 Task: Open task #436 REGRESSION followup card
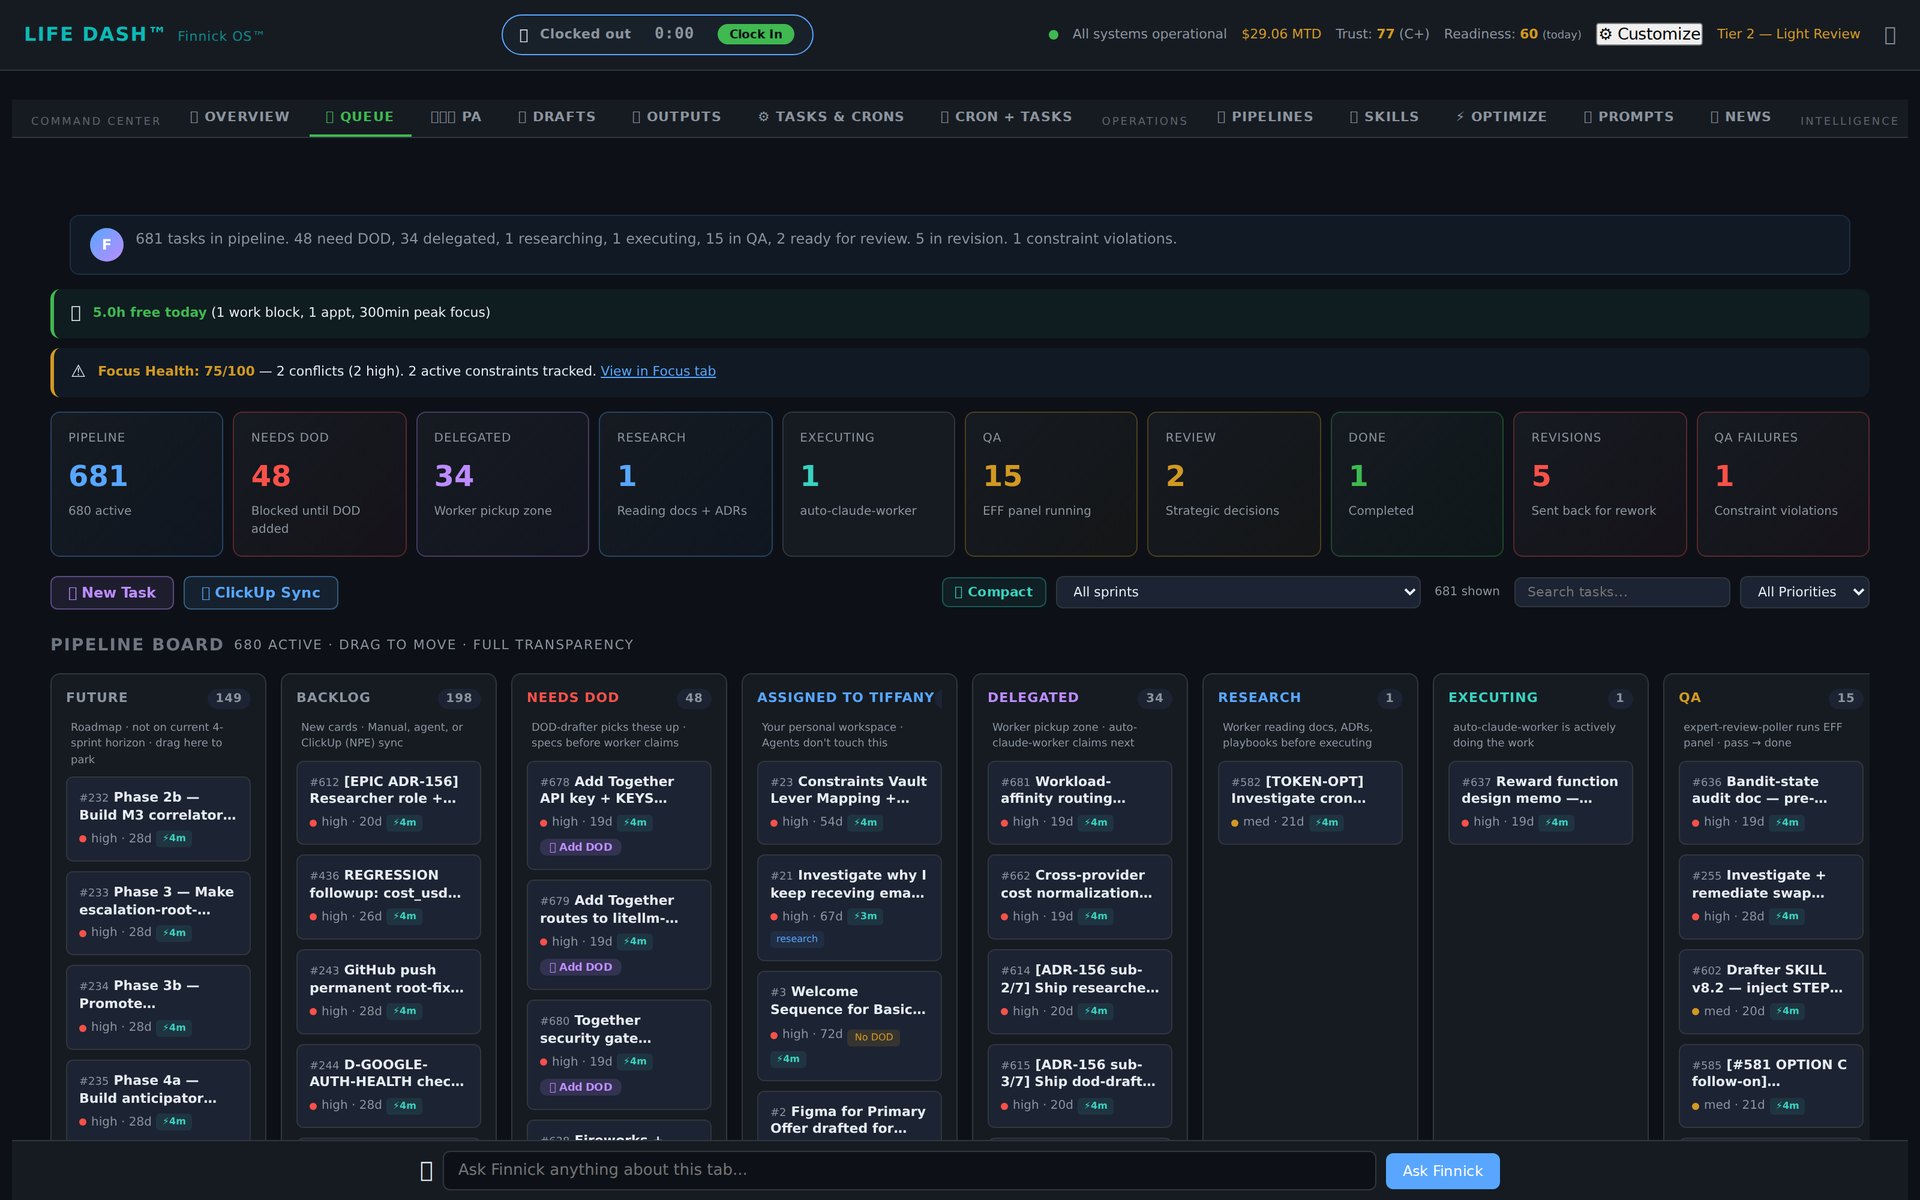[x=388, y=897]
